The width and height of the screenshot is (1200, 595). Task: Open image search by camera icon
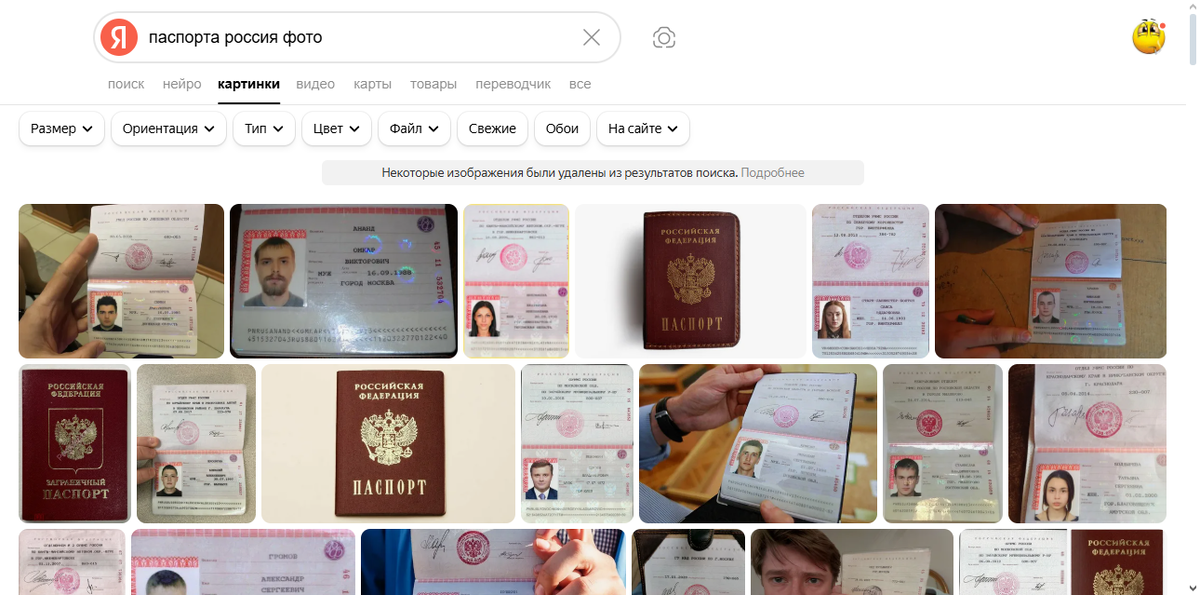(x=664, y=38)
